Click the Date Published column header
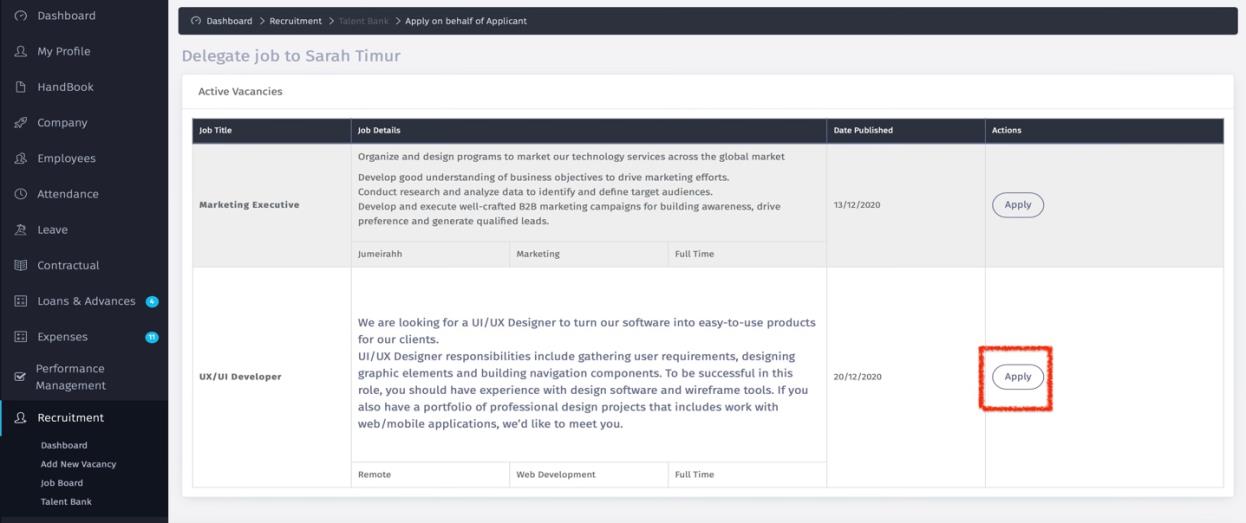 coord(863,130)
